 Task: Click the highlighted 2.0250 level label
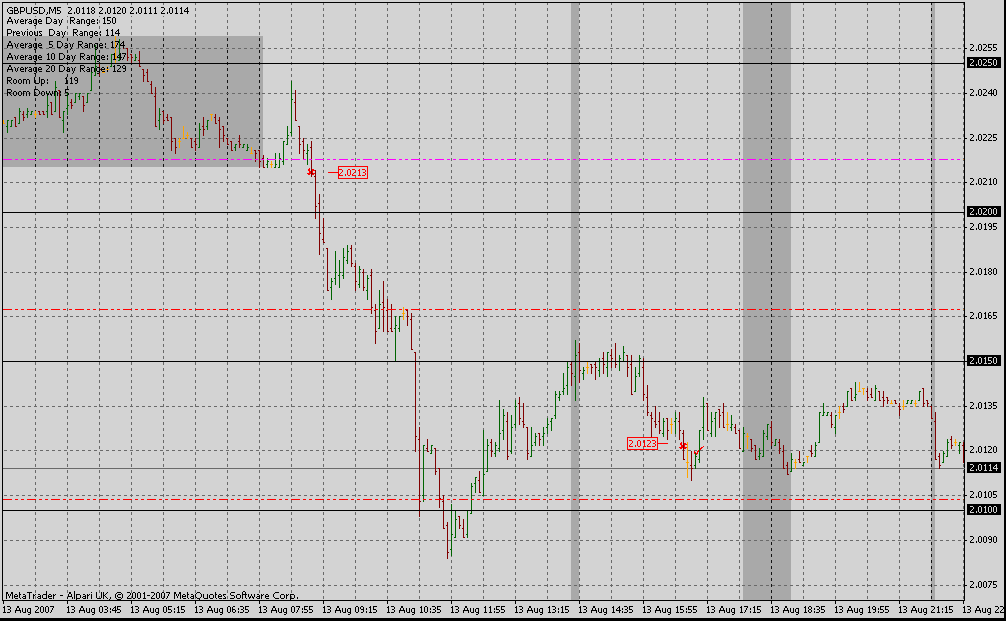pos(983,63)
